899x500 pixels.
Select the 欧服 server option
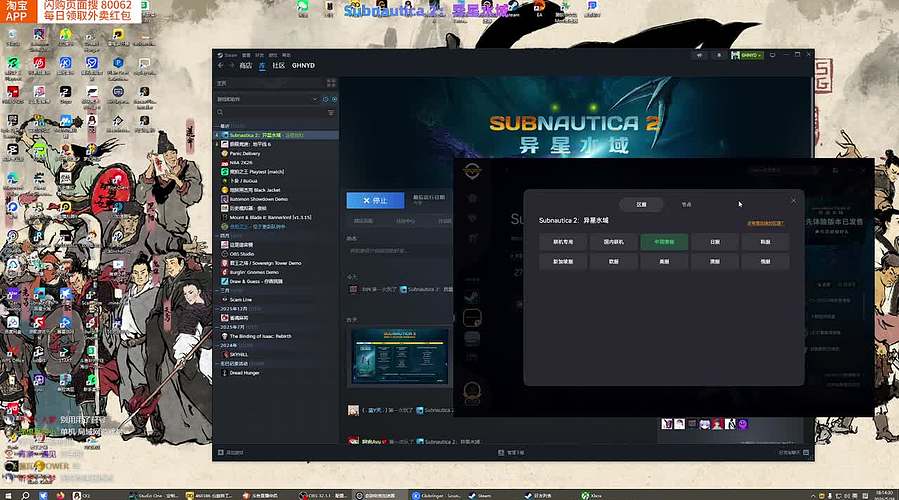click(613, 261)
